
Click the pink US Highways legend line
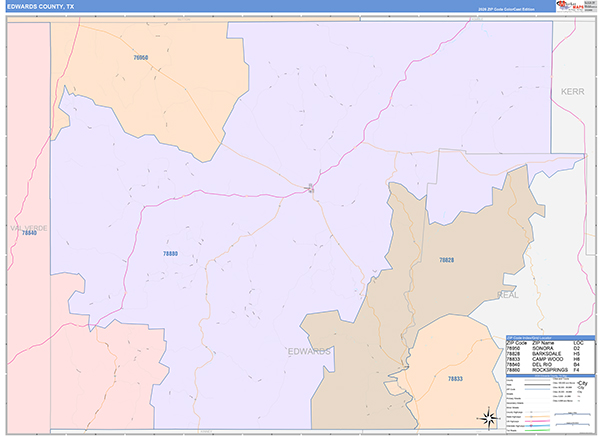537,421
